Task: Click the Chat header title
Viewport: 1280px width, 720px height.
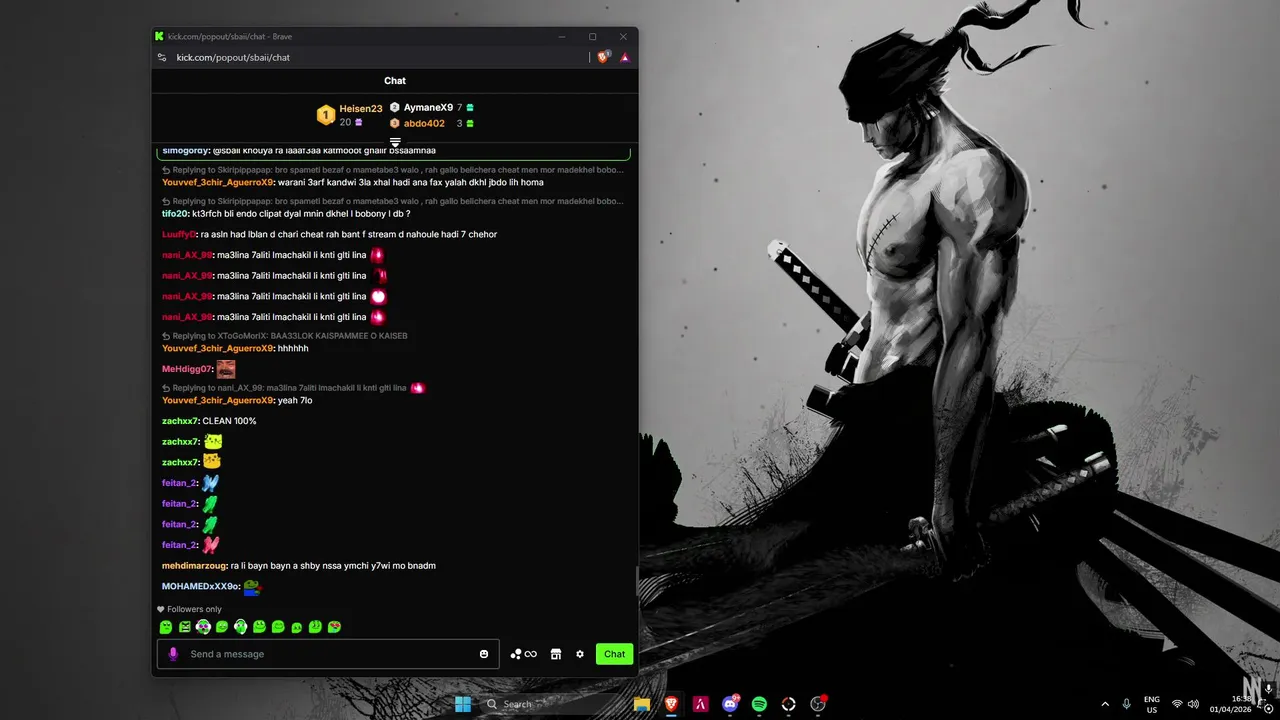Action: (395, 81)
